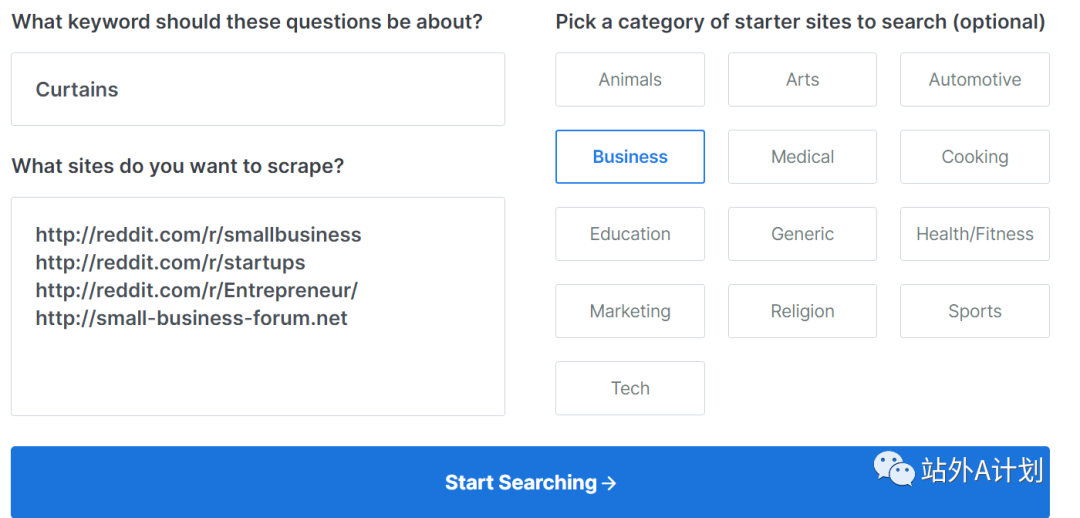Click the reddit.com/r/smallbusiness URL line
This screenshot has height=518, width=1080.
click(x=198, y=235)
